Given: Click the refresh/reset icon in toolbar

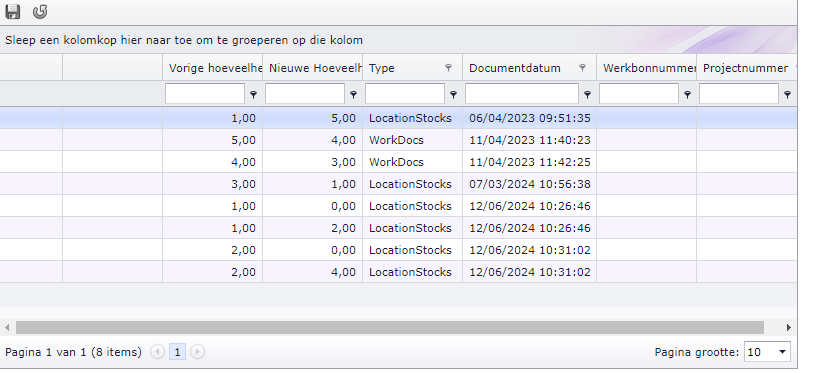Looking at the screenshot, I should [x=40, y=11].
